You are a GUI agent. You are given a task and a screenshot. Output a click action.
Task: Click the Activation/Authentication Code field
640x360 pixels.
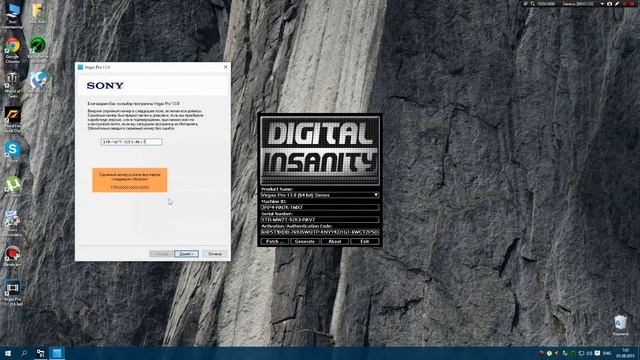pos(320,232)
